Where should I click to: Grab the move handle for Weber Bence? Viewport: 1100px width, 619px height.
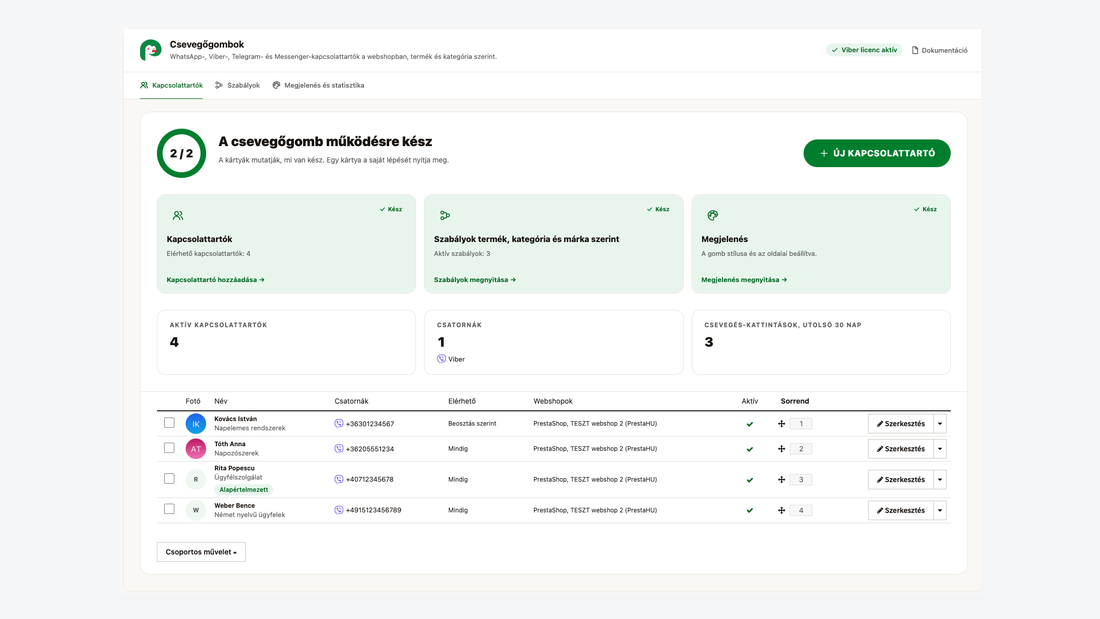click(x=782, y=510)
